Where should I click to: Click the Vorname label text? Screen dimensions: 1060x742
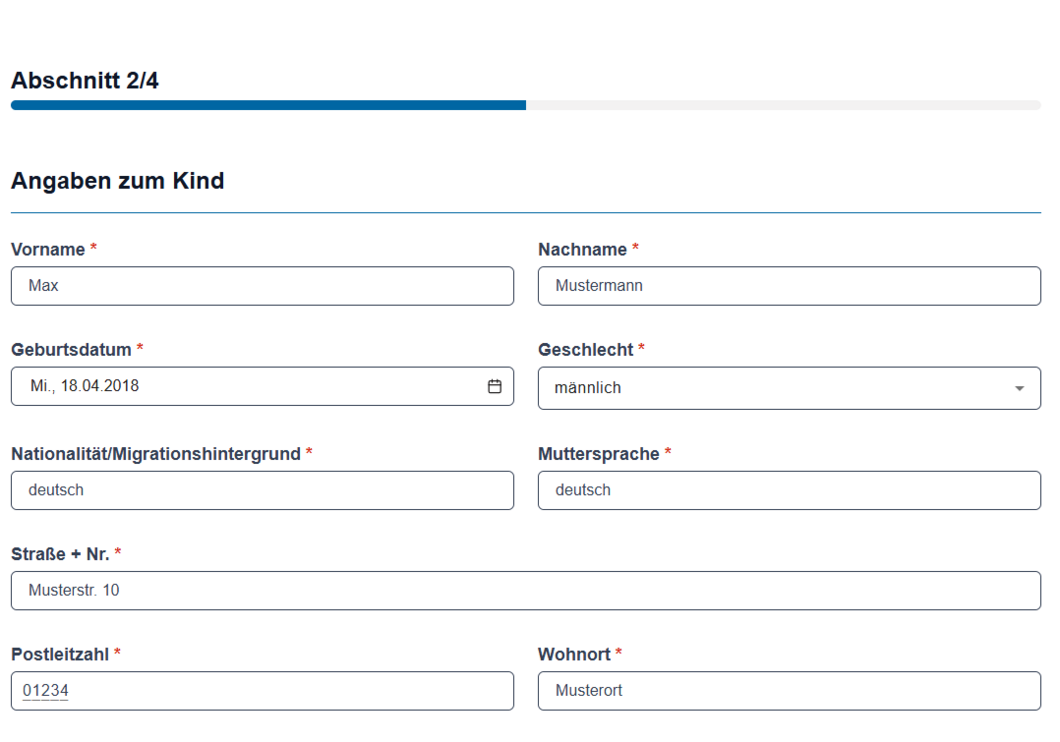(48, 249)
